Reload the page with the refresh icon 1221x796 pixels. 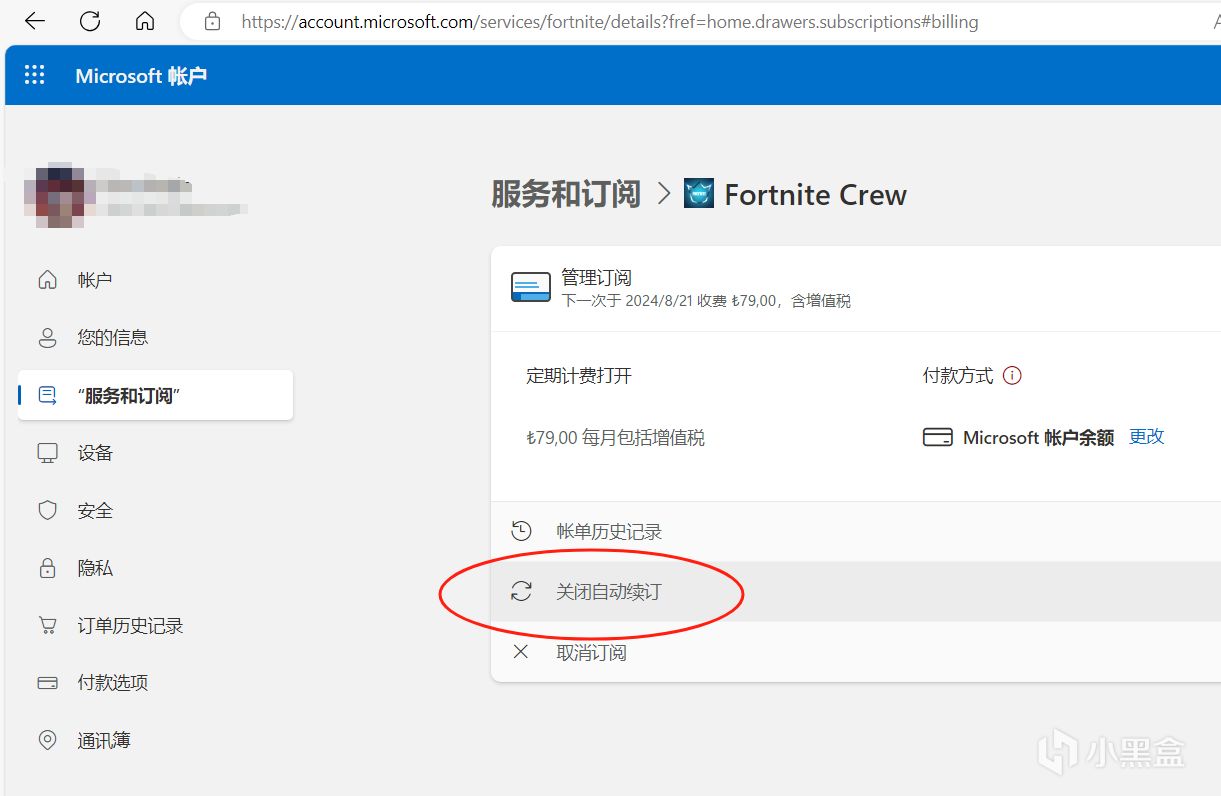tap(90, 21)
